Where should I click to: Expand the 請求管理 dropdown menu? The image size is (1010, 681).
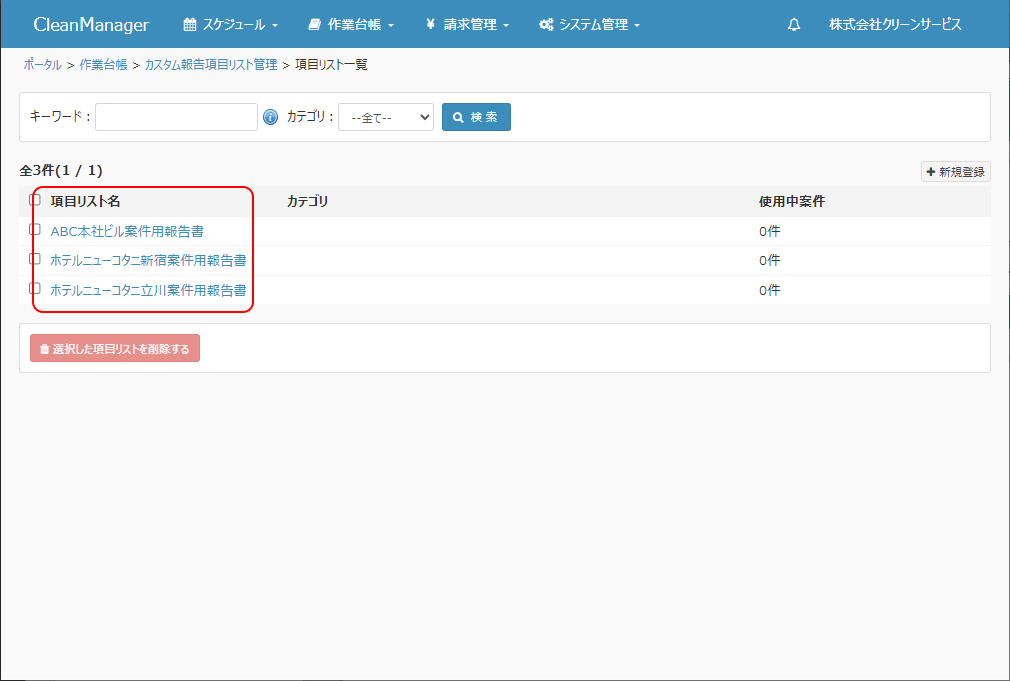click(467, 25)
